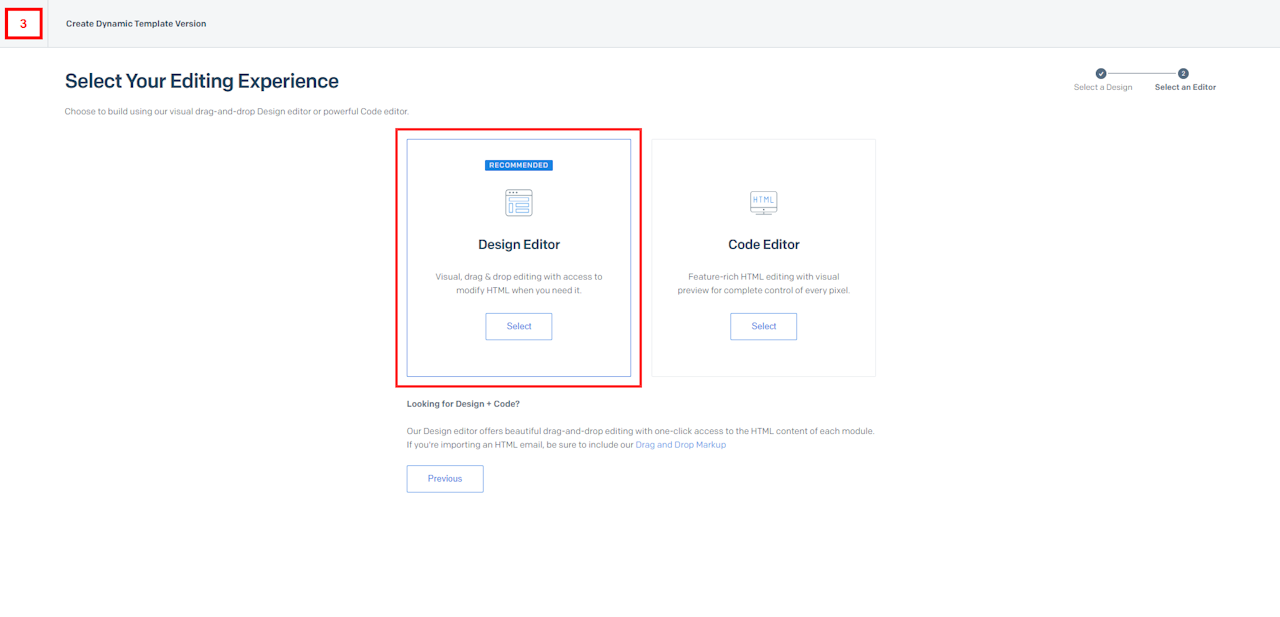Click the Design Editor description text
Viewport: 1280px width, 617px height.
point(519,283)
